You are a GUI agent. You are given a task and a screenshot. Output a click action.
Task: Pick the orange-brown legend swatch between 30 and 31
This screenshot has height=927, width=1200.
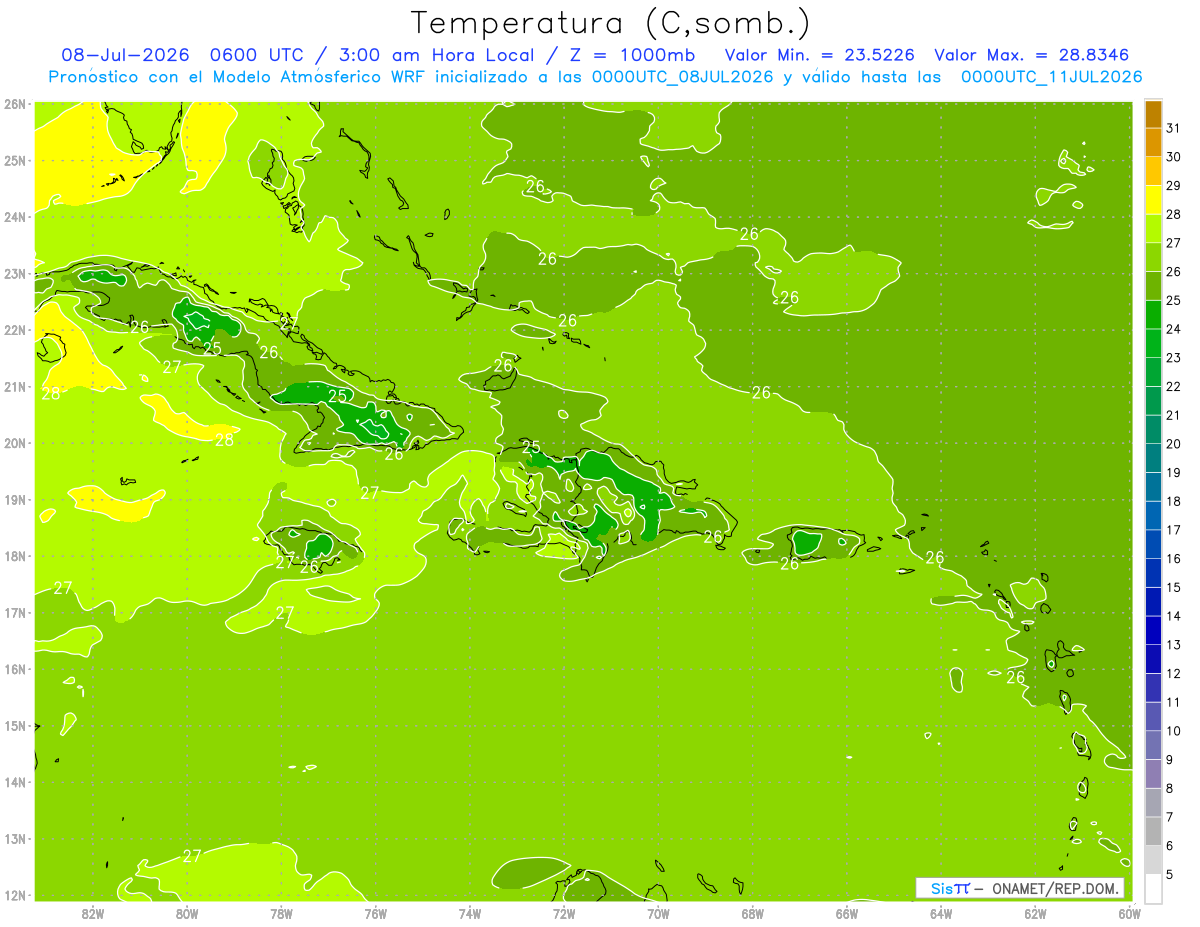tap(1153, 143)
